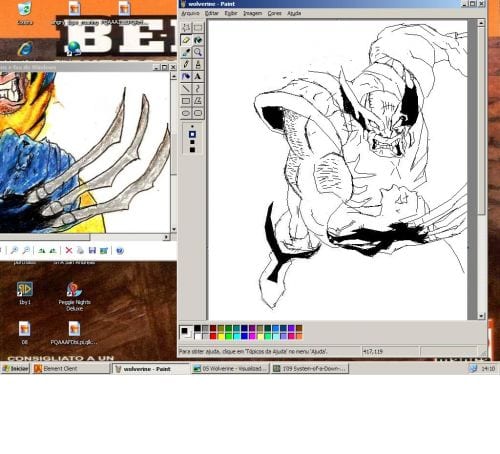This screenshot has height=454, width=500.
Task: Click image viewer vertical scrollbar down arrow
Action: [x=173, y=229]
